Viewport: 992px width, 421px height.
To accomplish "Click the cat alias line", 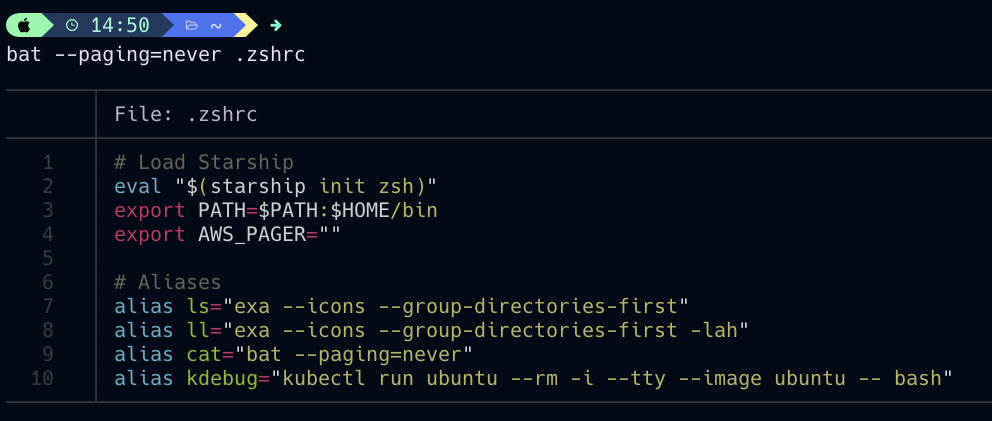I will (294, 354).
